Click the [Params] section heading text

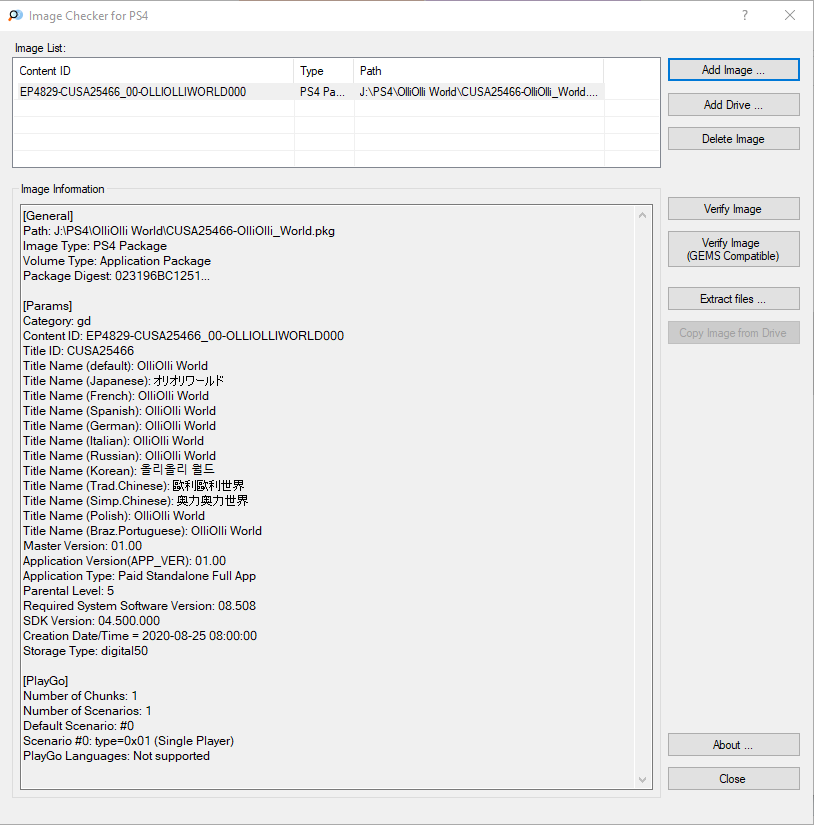47,306
